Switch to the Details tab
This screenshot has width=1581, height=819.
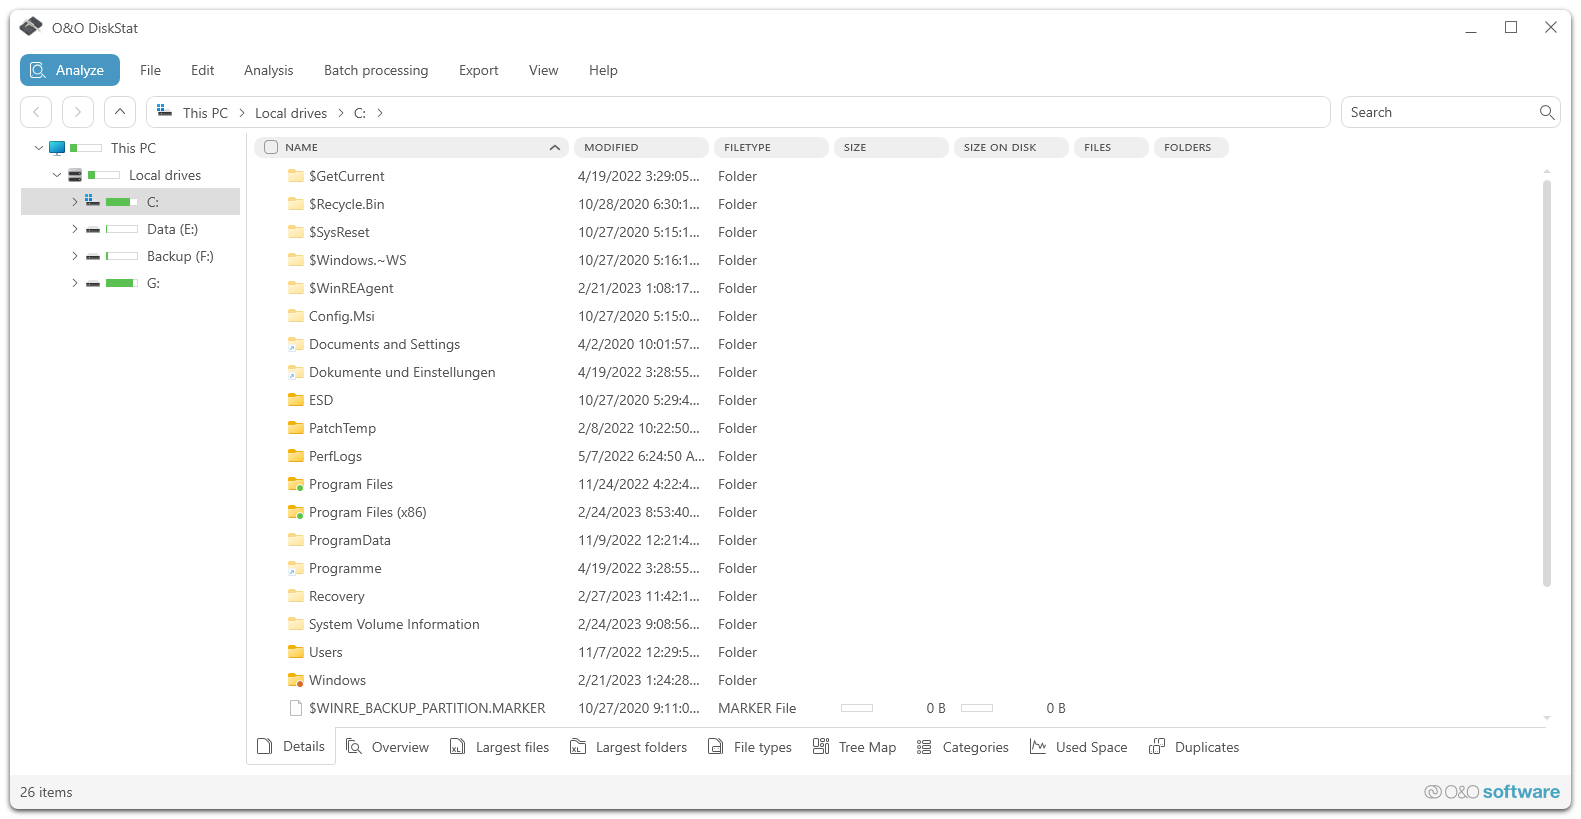(x=291, y=746)
